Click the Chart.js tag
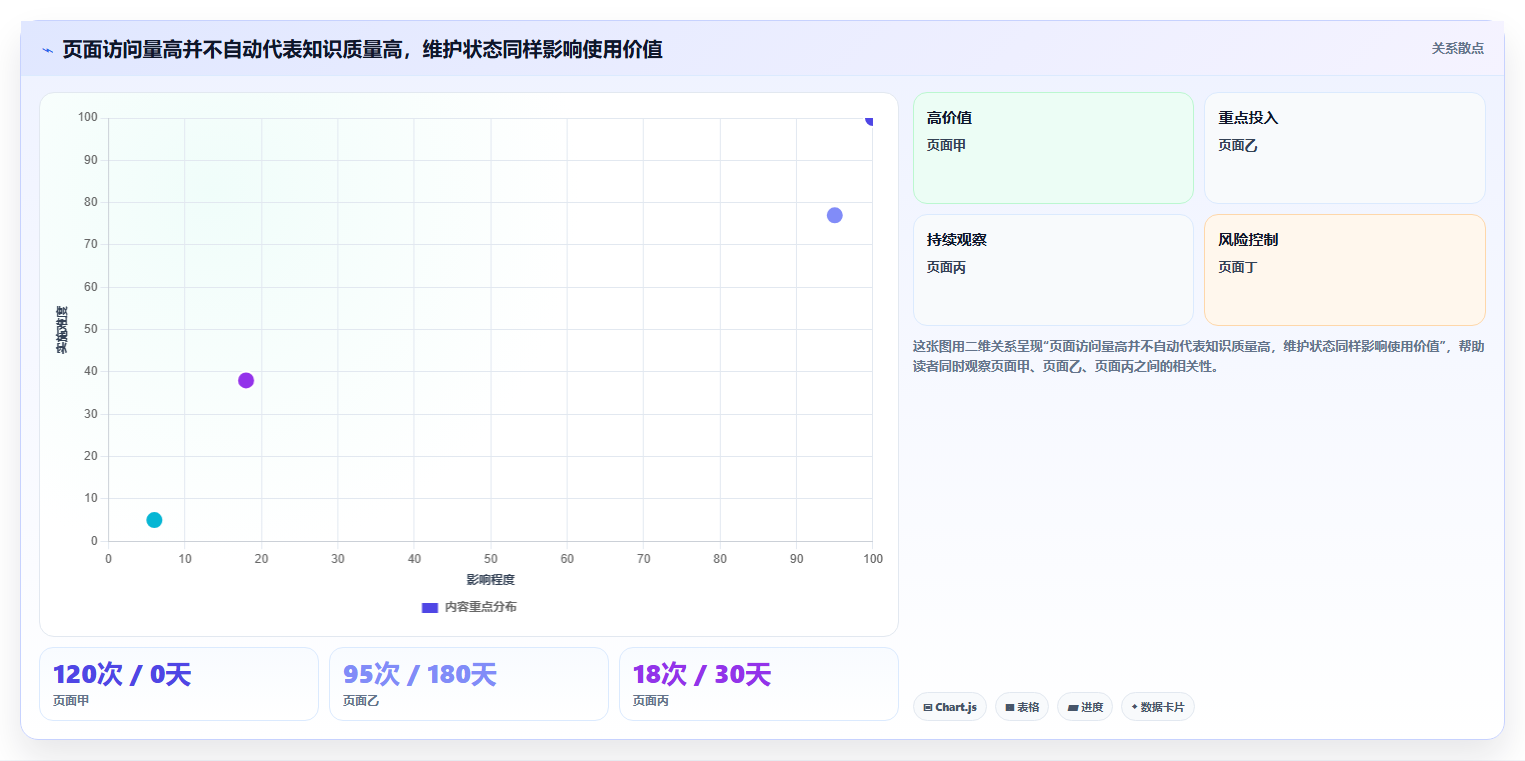This screenshot has width=1525, height=761. click(x=949, y=707)
